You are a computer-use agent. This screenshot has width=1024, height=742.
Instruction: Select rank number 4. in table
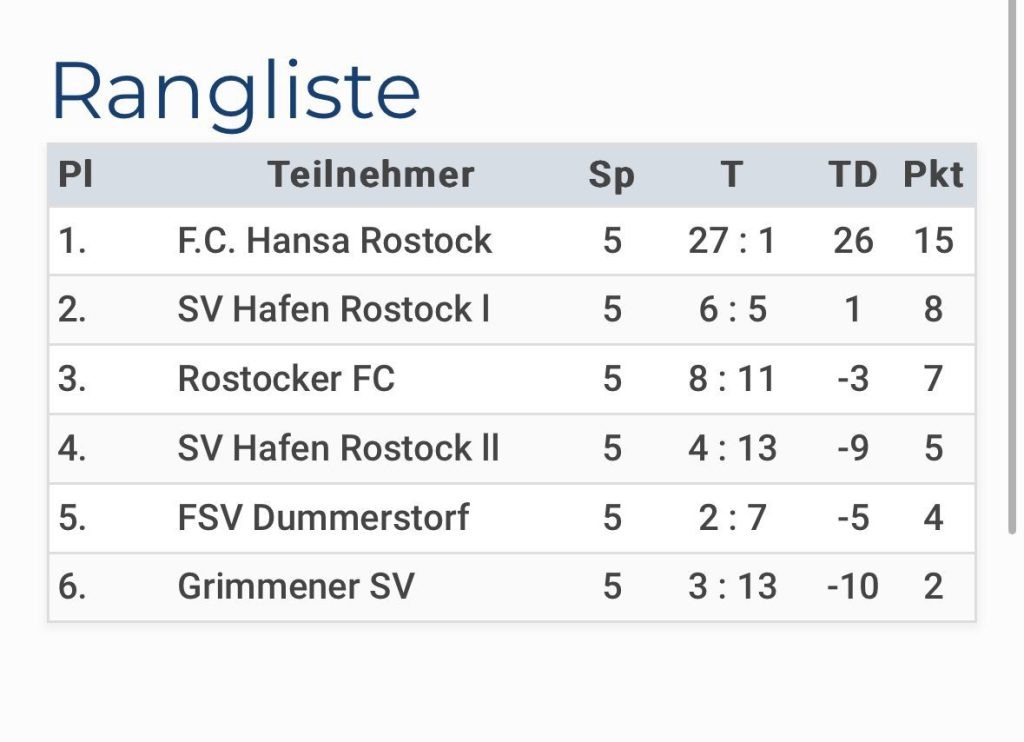72,448
